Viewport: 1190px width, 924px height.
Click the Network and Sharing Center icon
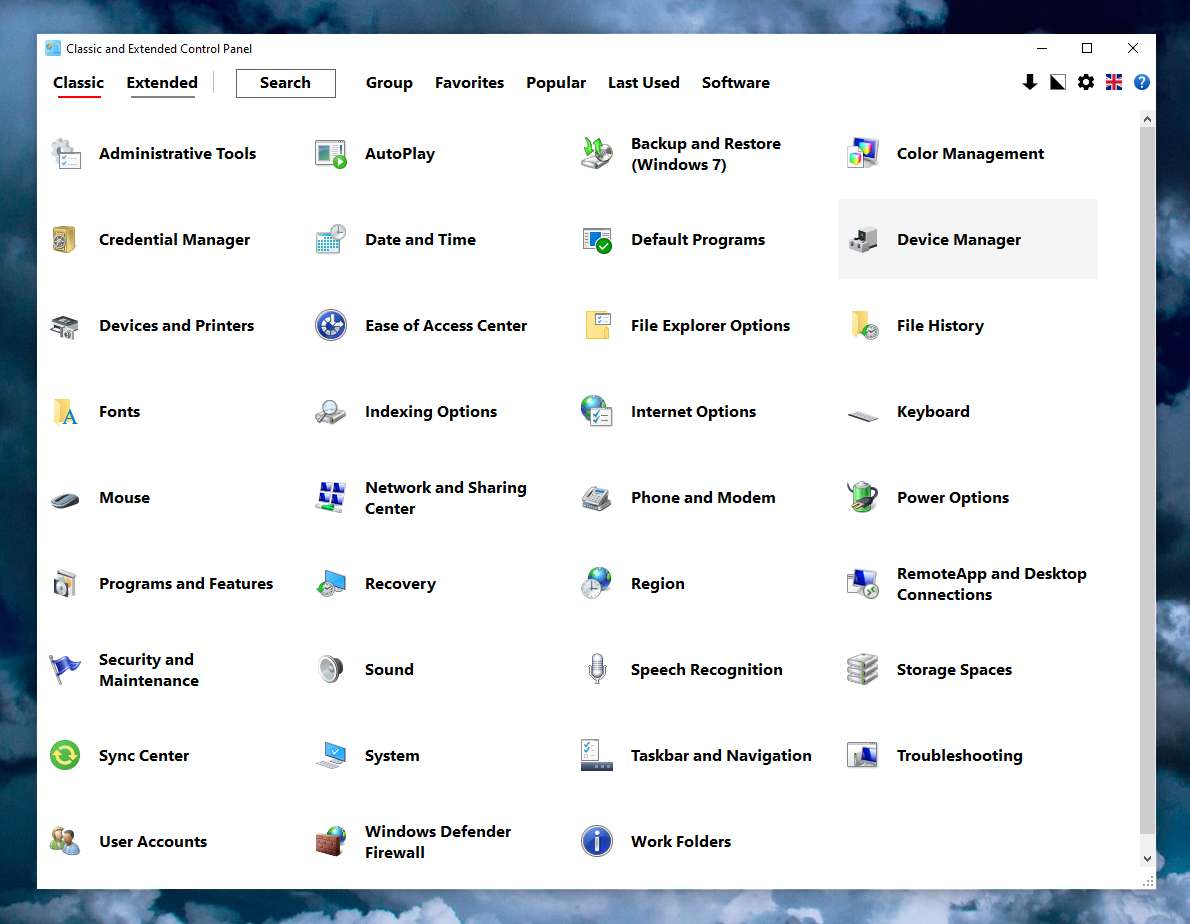coord(331,498)
